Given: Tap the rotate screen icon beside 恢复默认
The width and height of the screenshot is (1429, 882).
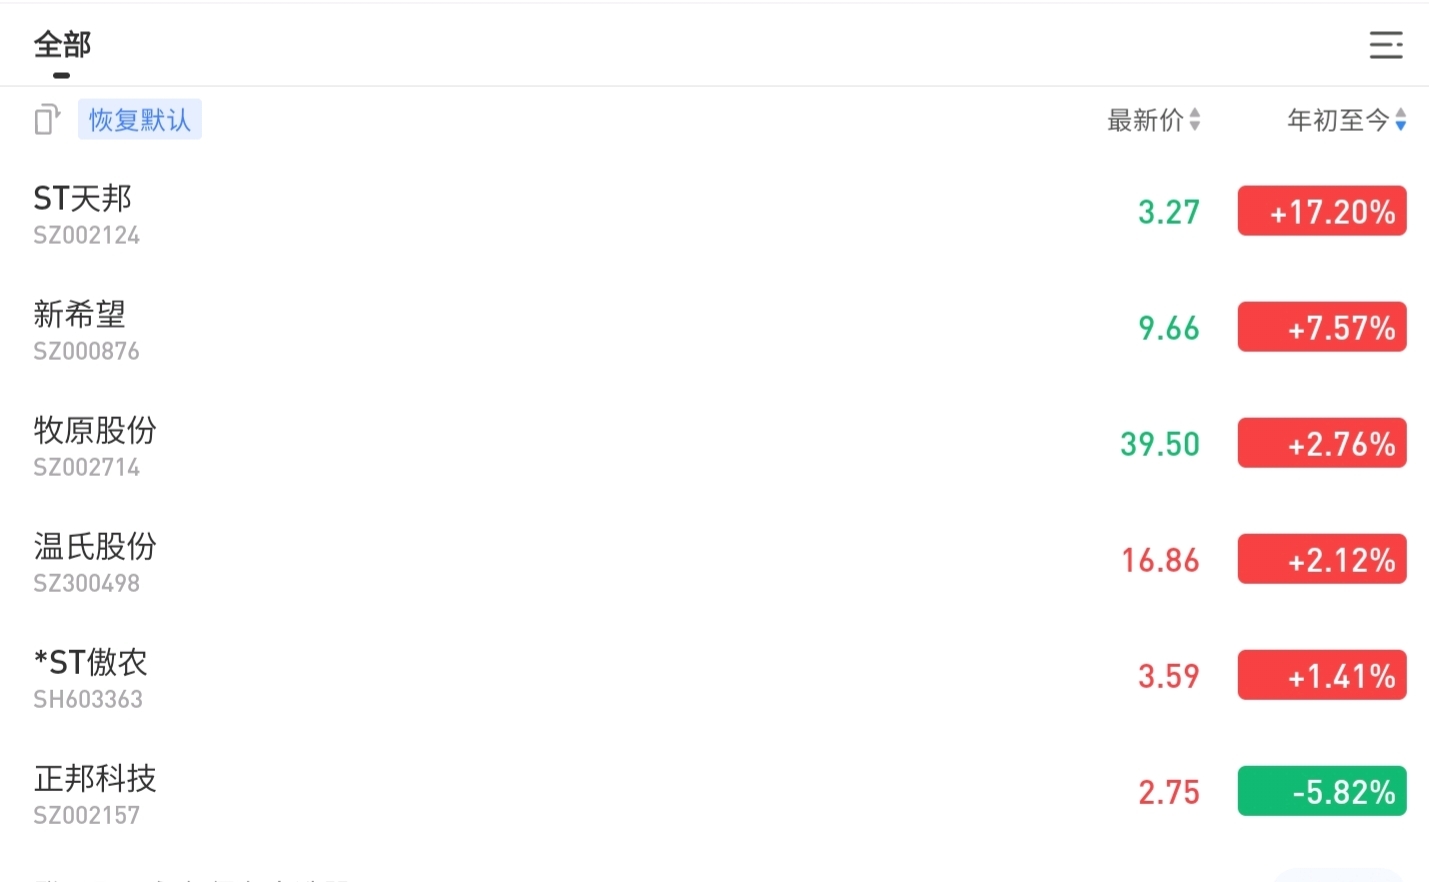Looking at the screenshot, I should (x=47, y=119).
